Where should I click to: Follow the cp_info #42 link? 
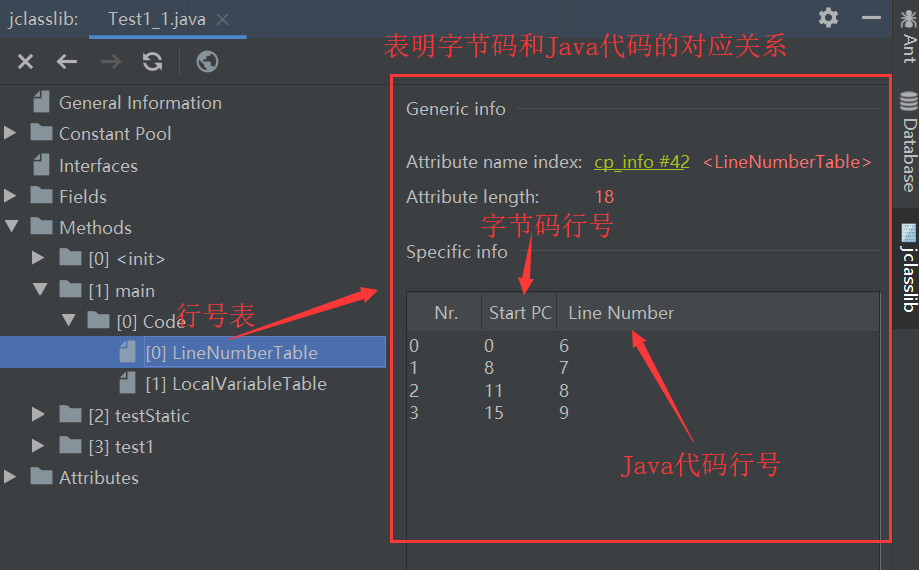641,162
